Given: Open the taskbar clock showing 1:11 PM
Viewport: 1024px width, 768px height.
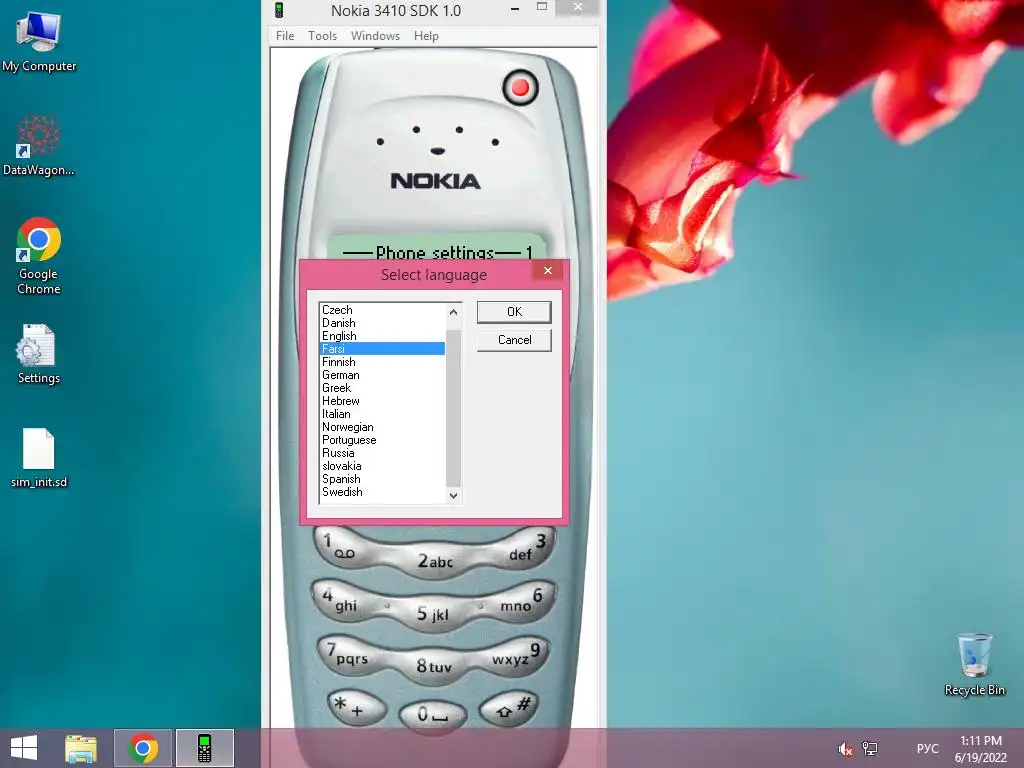Looking at the screenshot, I should coord(981,749).
